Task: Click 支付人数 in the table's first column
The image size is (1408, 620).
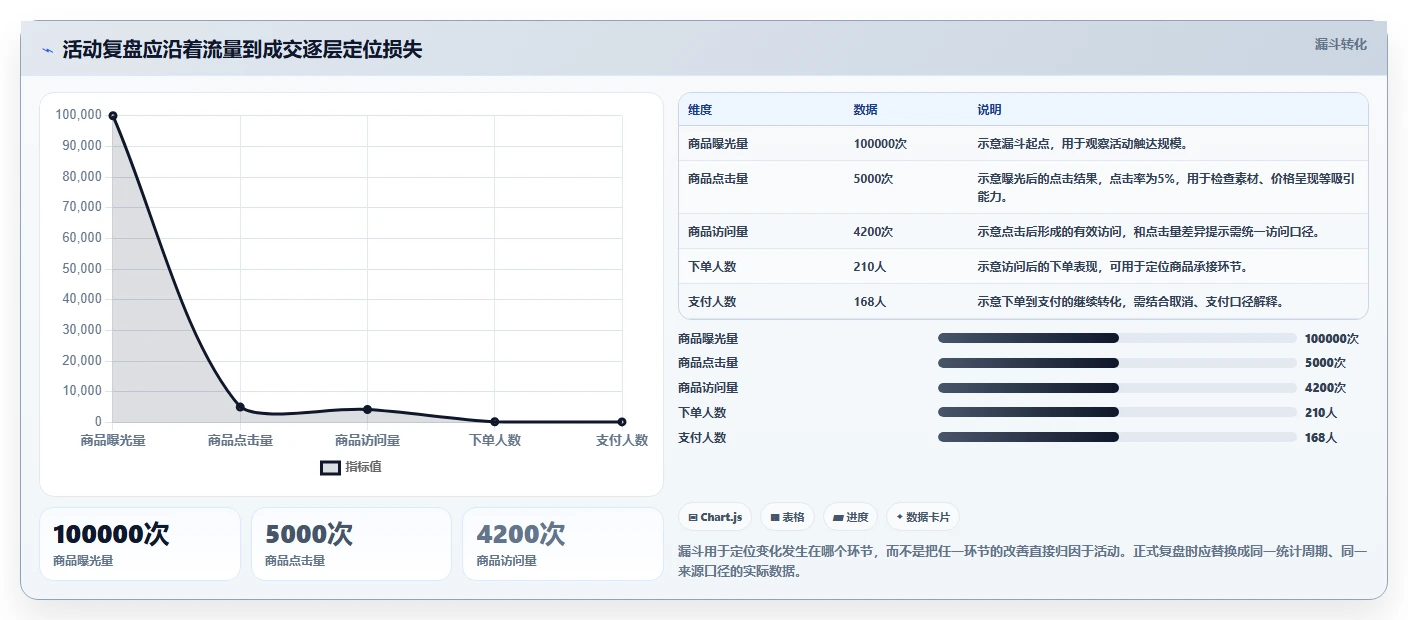Action: 712,302
